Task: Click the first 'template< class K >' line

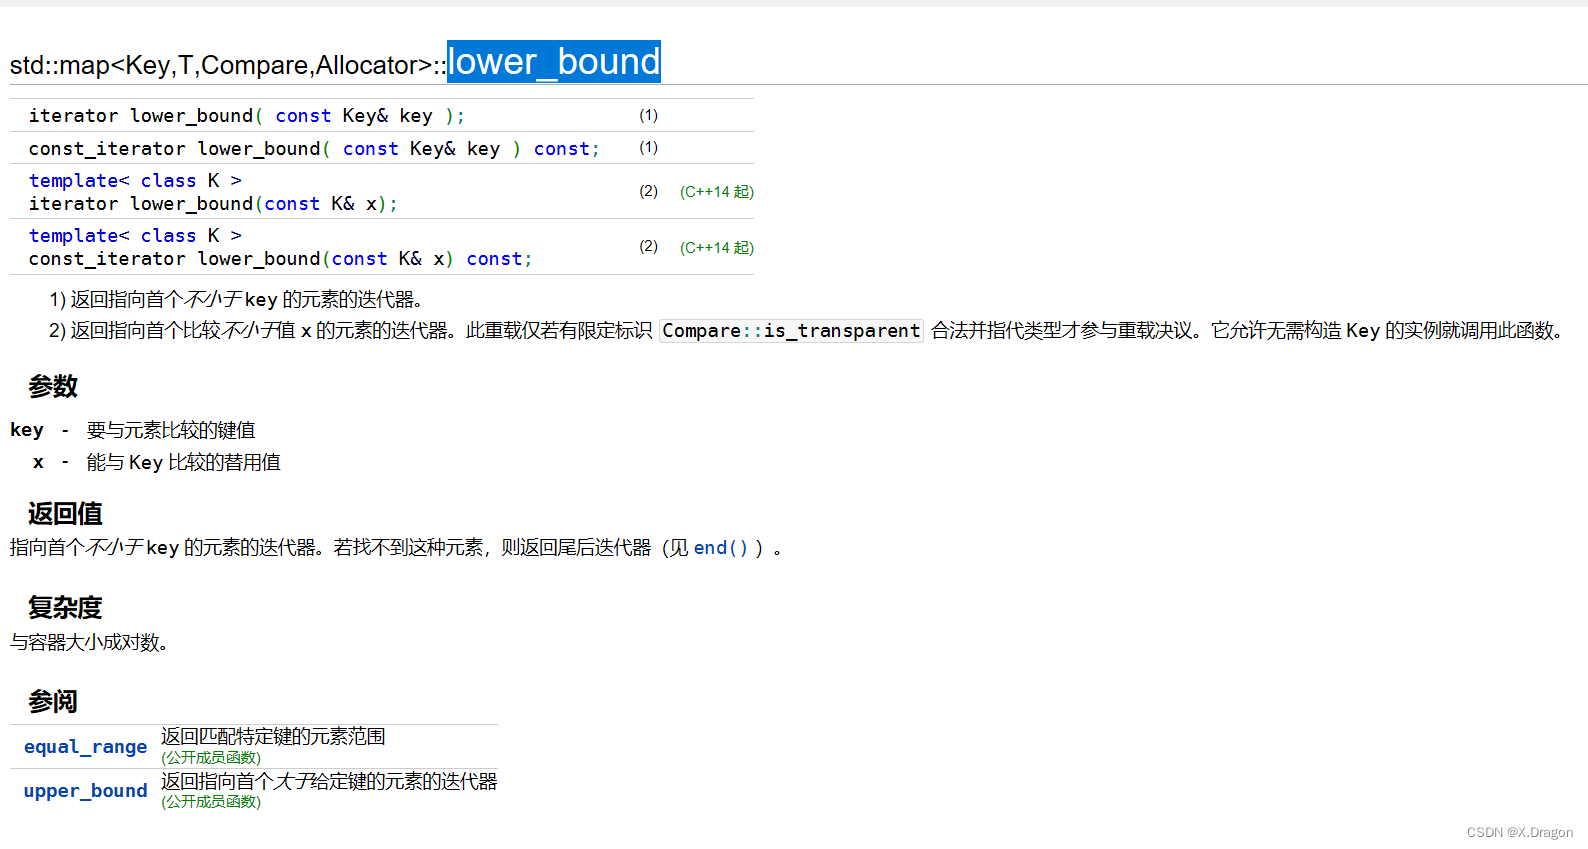Action: pos(135,181)
